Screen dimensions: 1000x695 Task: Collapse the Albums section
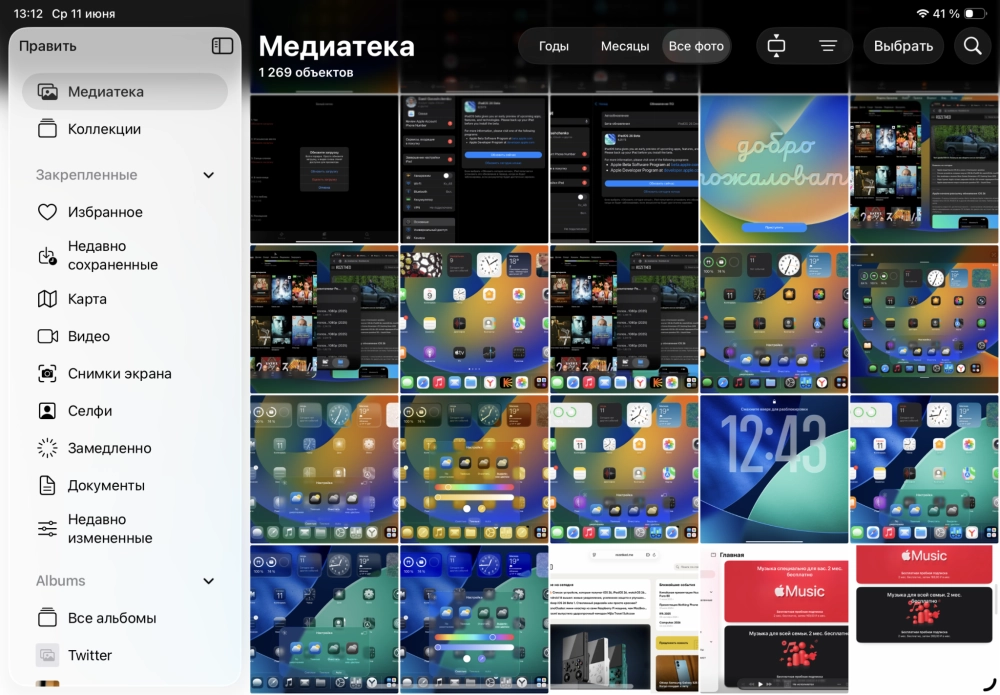click(208, 581)
